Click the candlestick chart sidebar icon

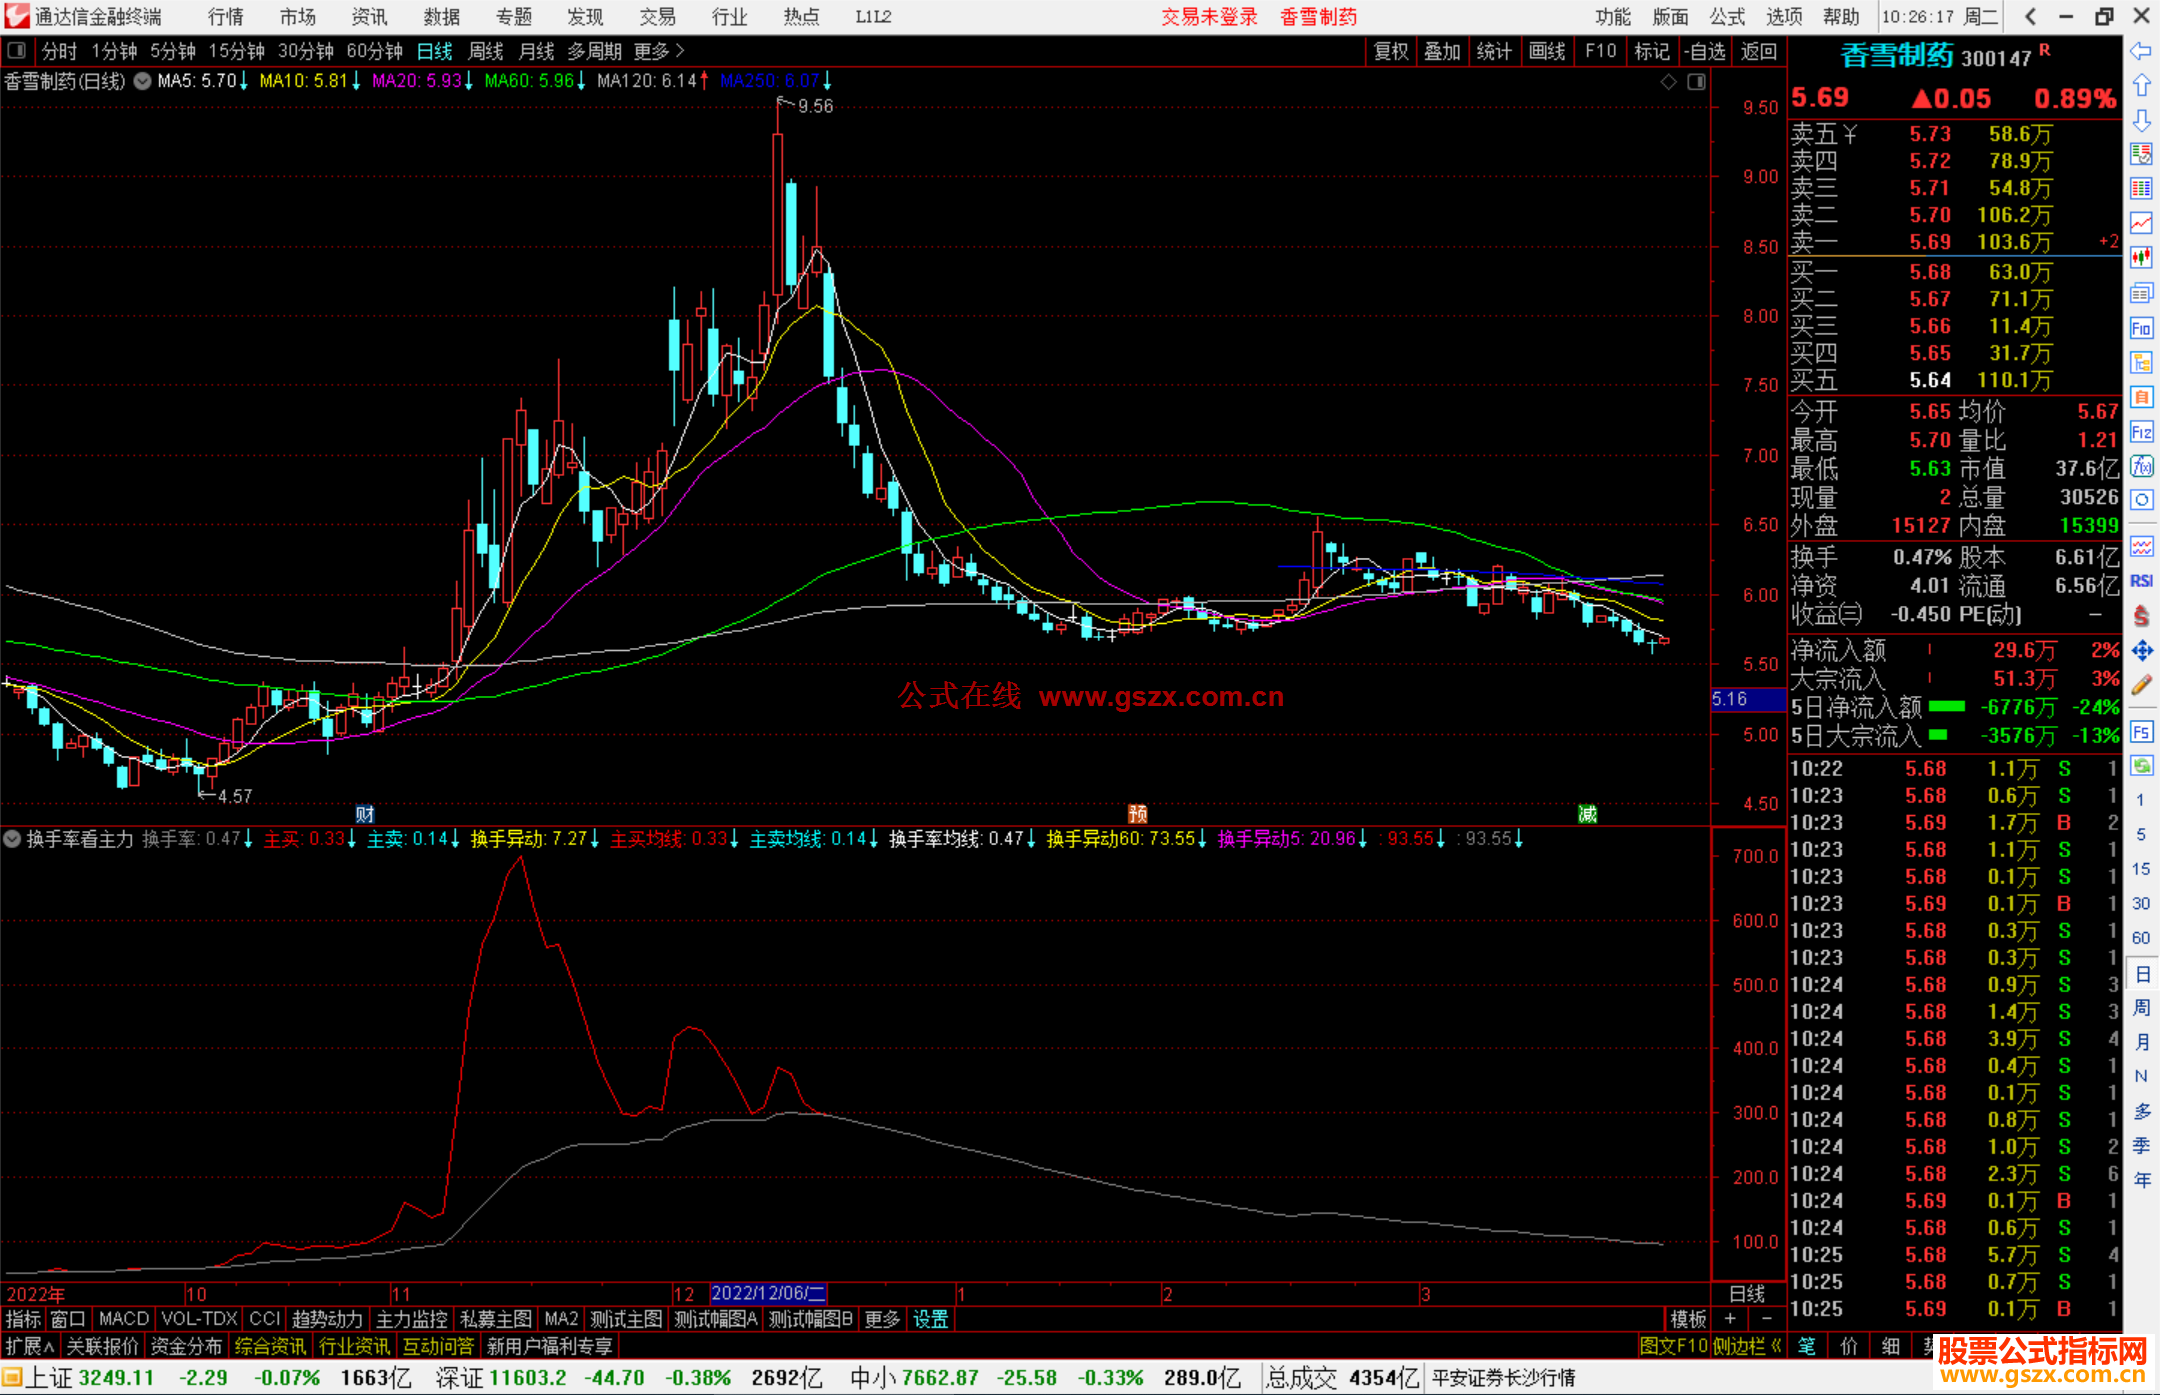(x=2141, y=257)
